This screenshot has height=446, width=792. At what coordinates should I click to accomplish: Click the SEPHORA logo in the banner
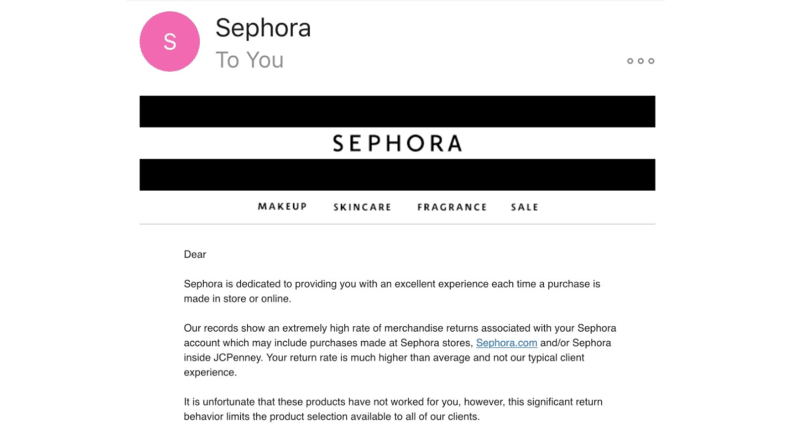[x=398, y=143]
